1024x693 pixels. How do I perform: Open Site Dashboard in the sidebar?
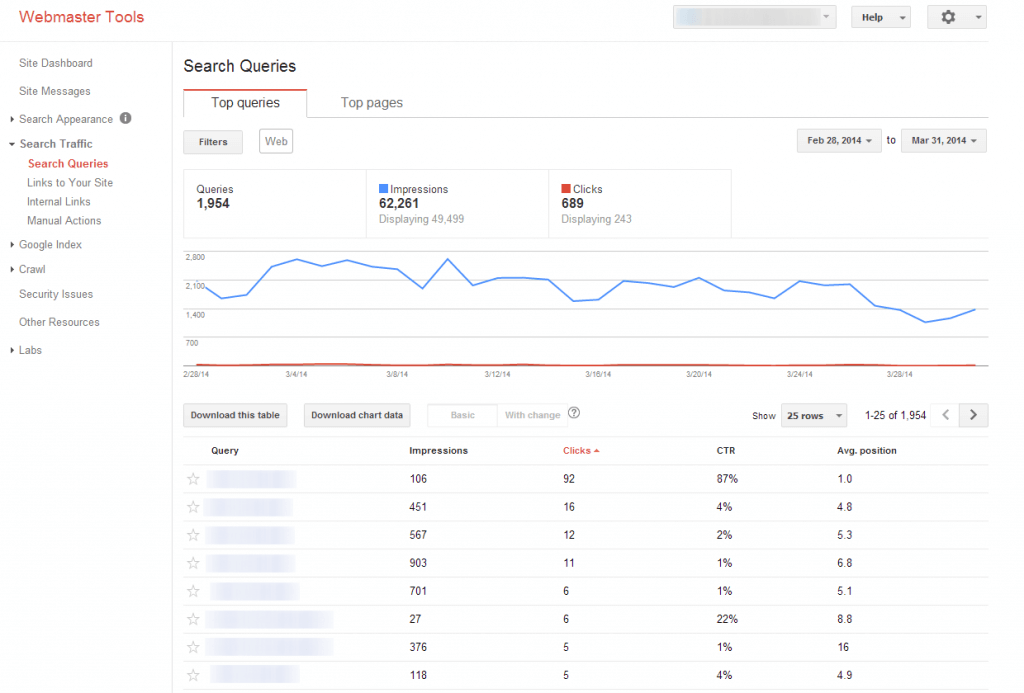pyautogui.click(x=56, y=63)
